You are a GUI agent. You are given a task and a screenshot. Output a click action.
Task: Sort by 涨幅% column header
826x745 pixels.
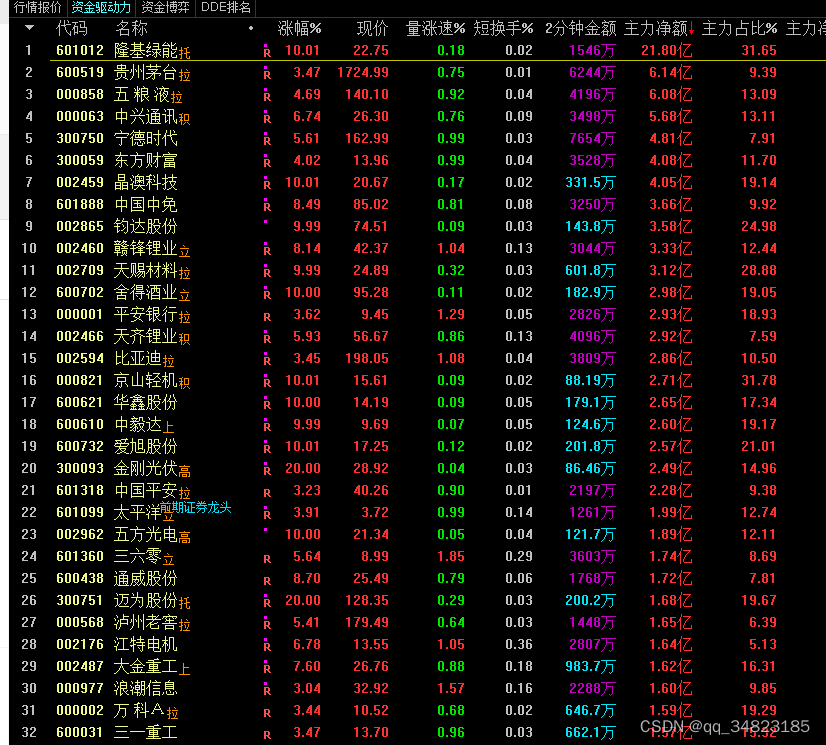pos(299,28)
